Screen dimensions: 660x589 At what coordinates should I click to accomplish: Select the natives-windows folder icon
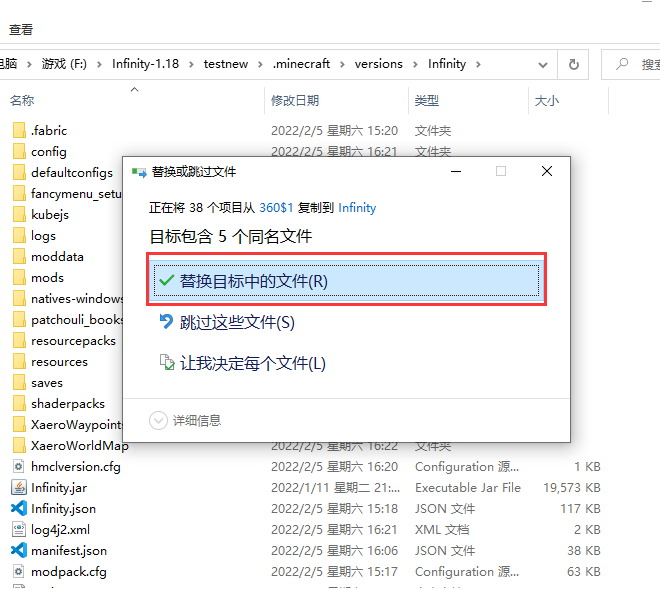19,299
